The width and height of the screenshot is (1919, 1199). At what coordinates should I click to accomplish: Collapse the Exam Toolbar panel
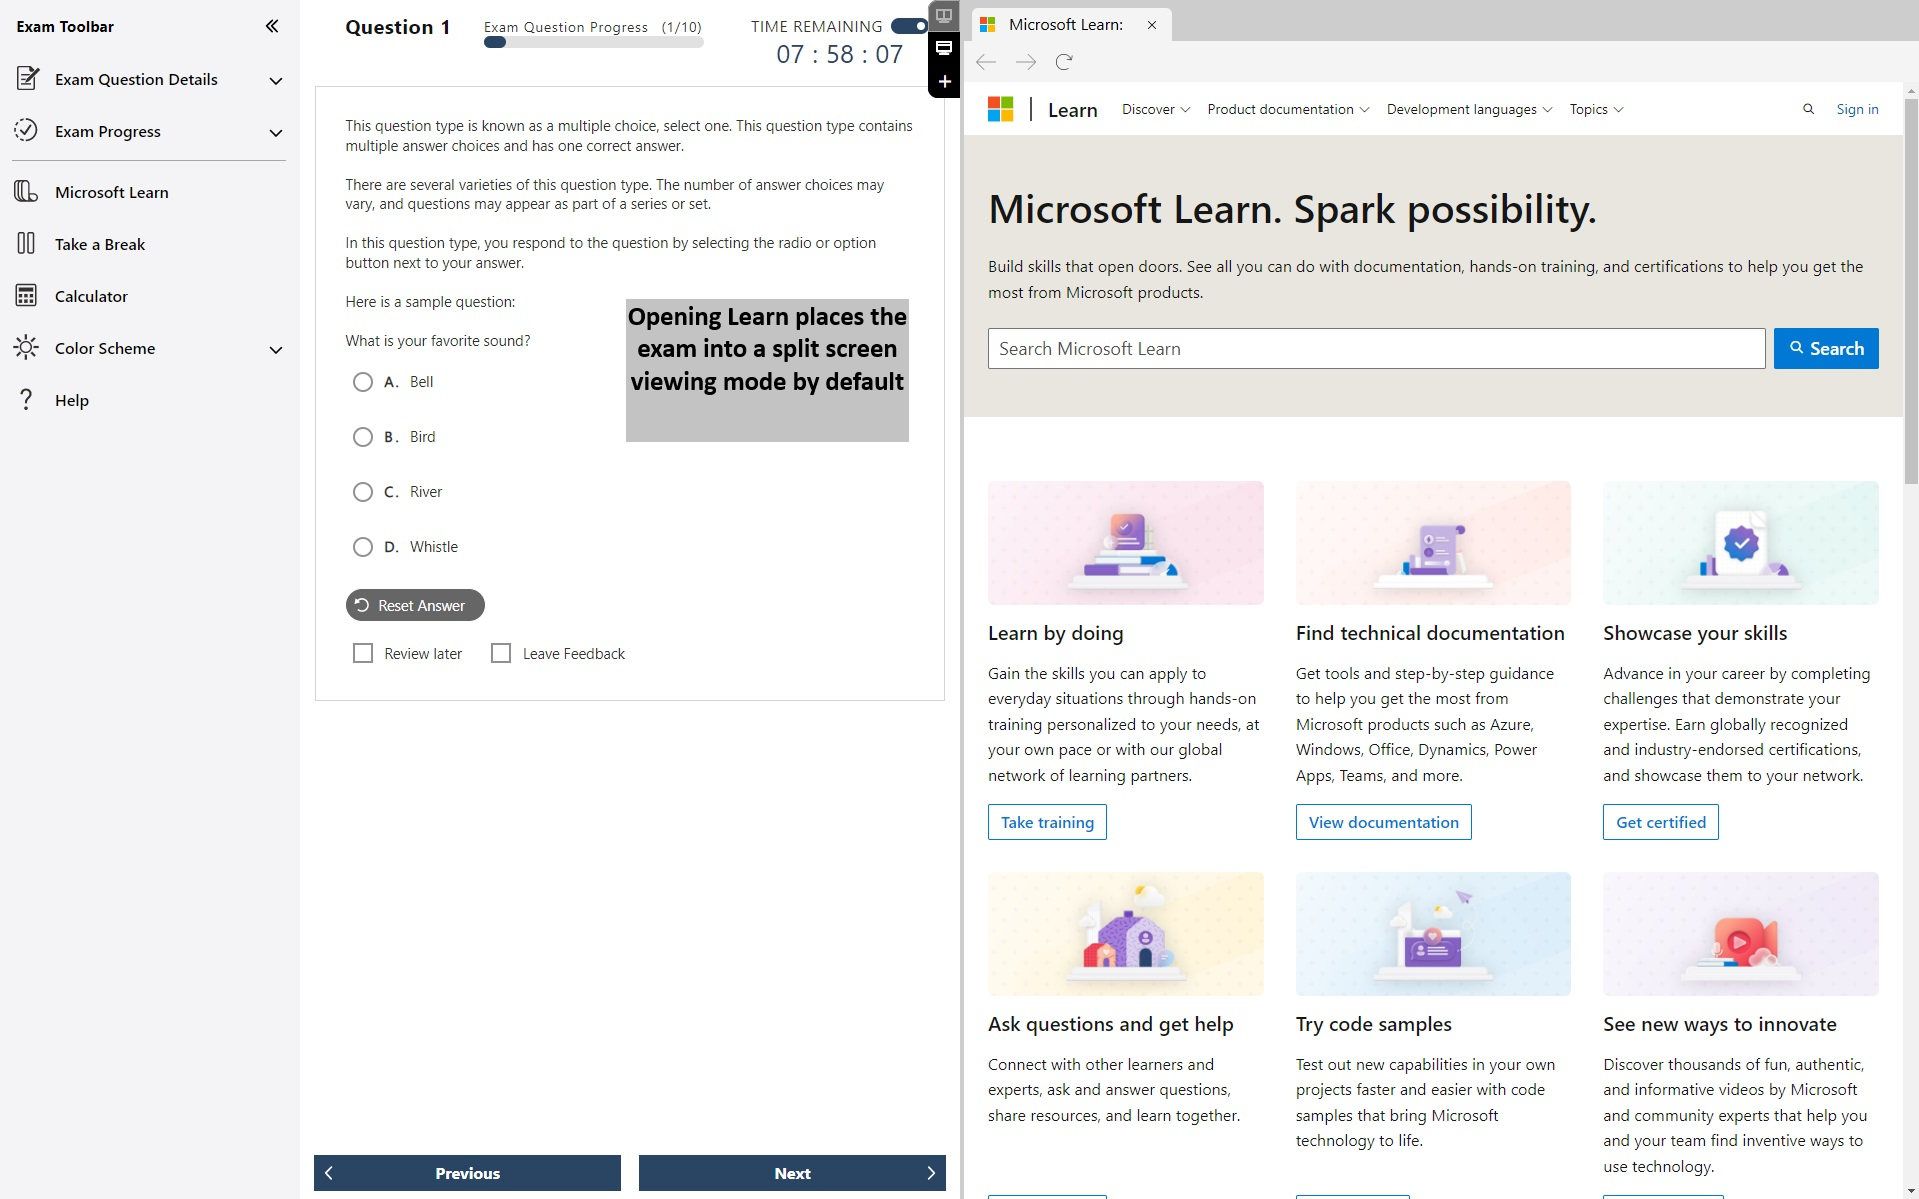(x=272, y=26)
